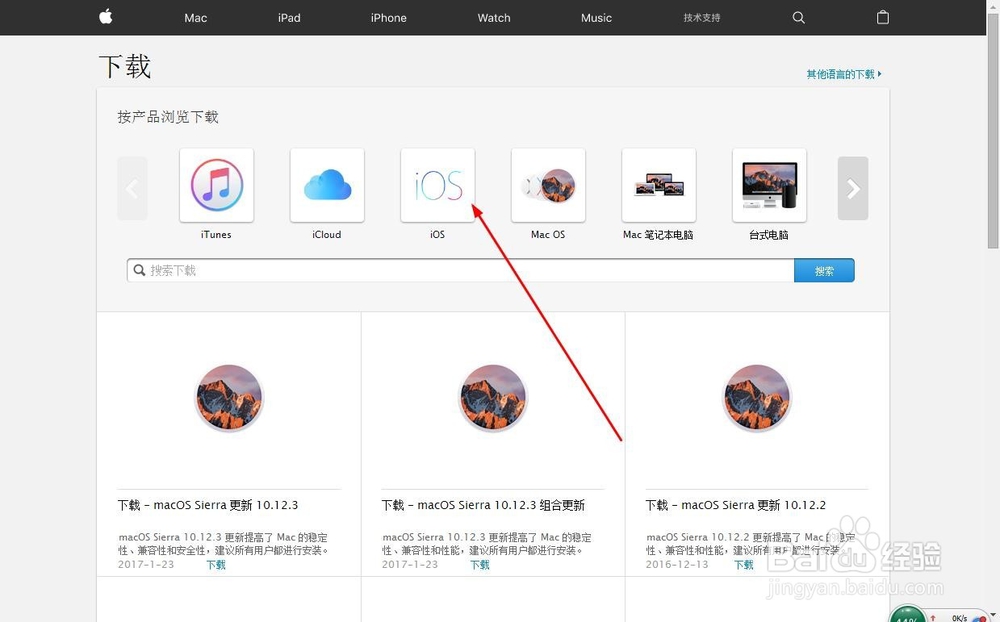The height and width of the screenshot is (622, 1000).
Task: Open Sierra icon above 更新 10.12.3 title
Action: 229,397
